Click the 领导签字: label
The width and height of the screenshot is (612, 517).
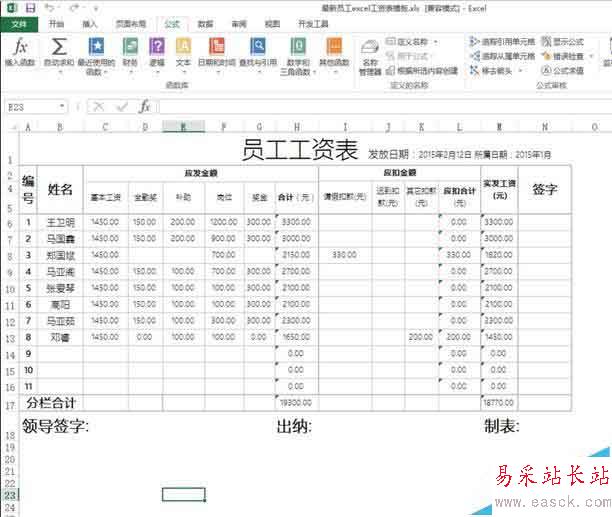tap(55, 426)
